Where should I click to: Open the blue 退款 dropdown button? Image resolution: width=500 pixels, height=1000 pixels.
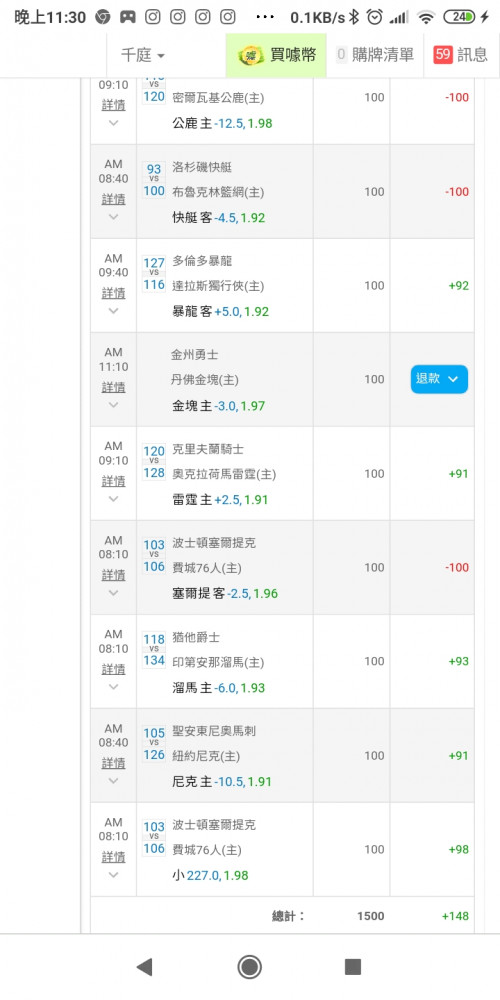[439, 379]
